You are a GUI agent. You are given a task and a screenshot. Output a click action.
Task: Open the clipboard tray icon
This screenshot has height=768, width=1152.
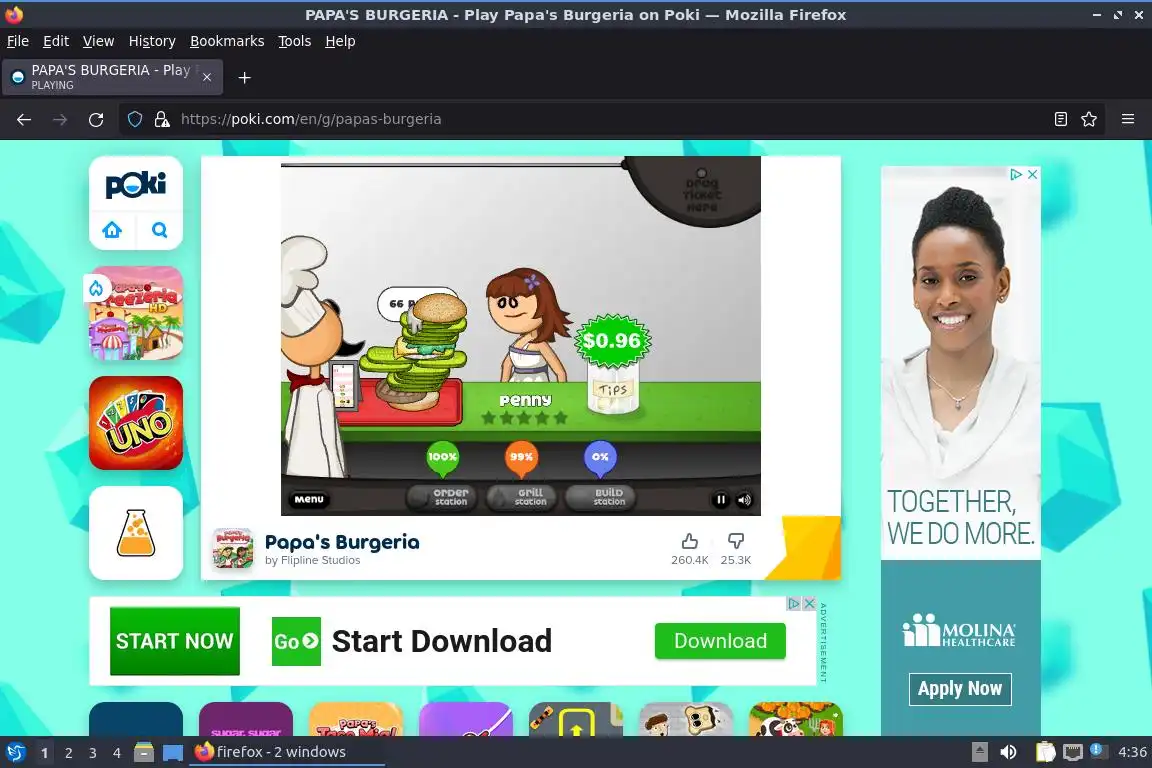click(1045, 752)
